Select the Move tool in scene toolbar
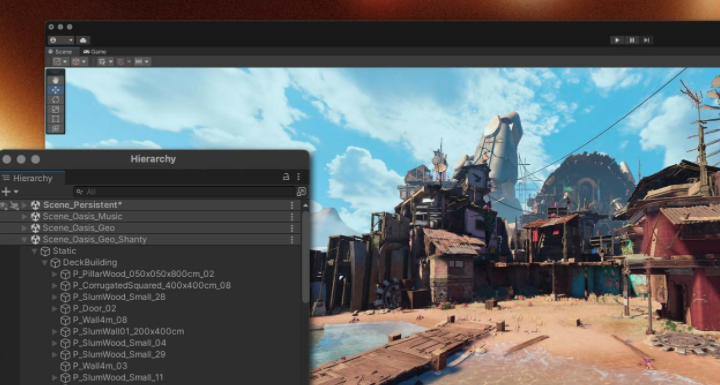This screenshot has height=385, width=720. (56, 90)
